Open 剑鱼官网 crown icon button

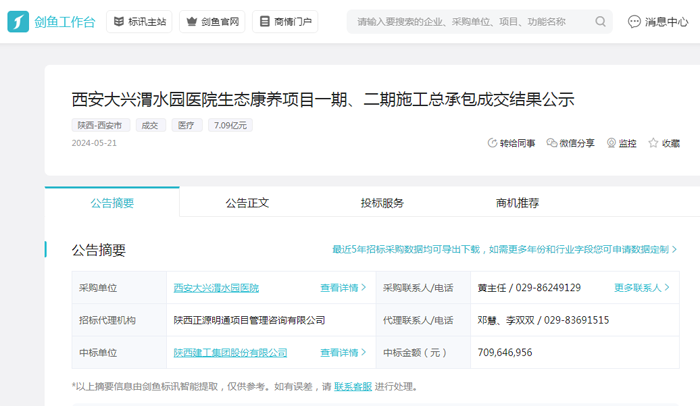211,21
